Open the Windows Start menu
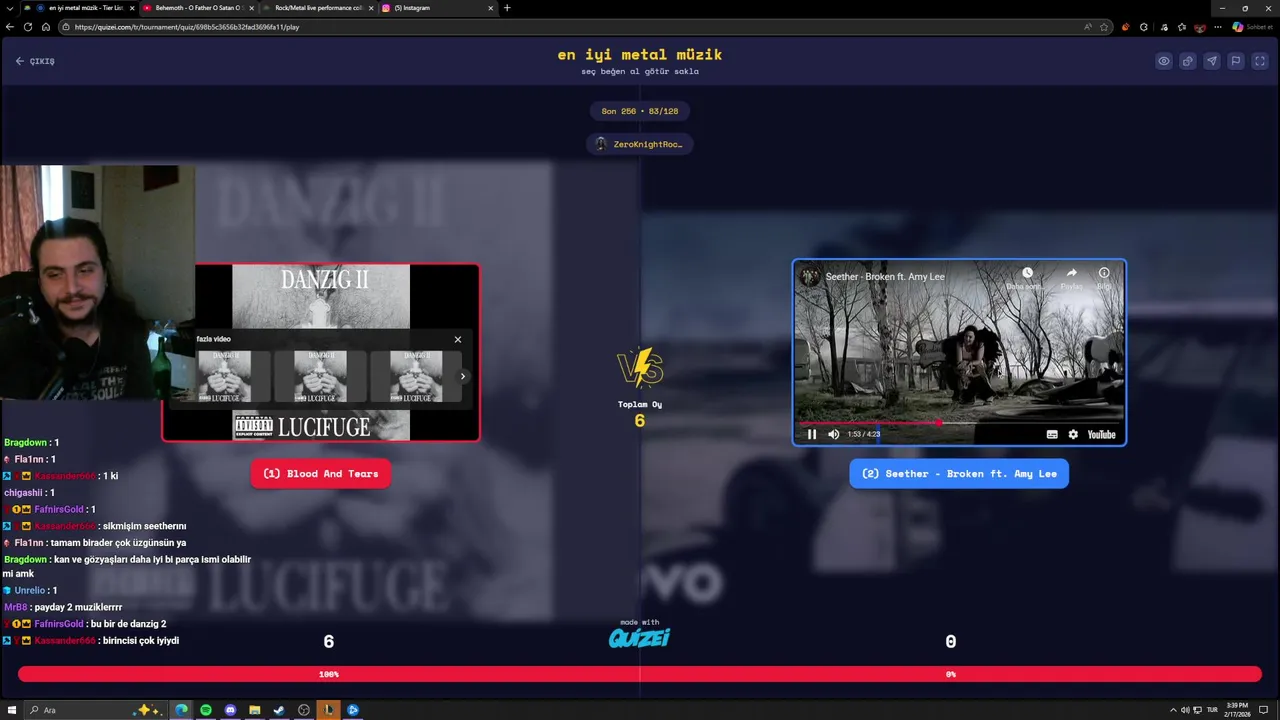Screen dimensions: 1280x720 pyautogui.click(x=12, y=710)
